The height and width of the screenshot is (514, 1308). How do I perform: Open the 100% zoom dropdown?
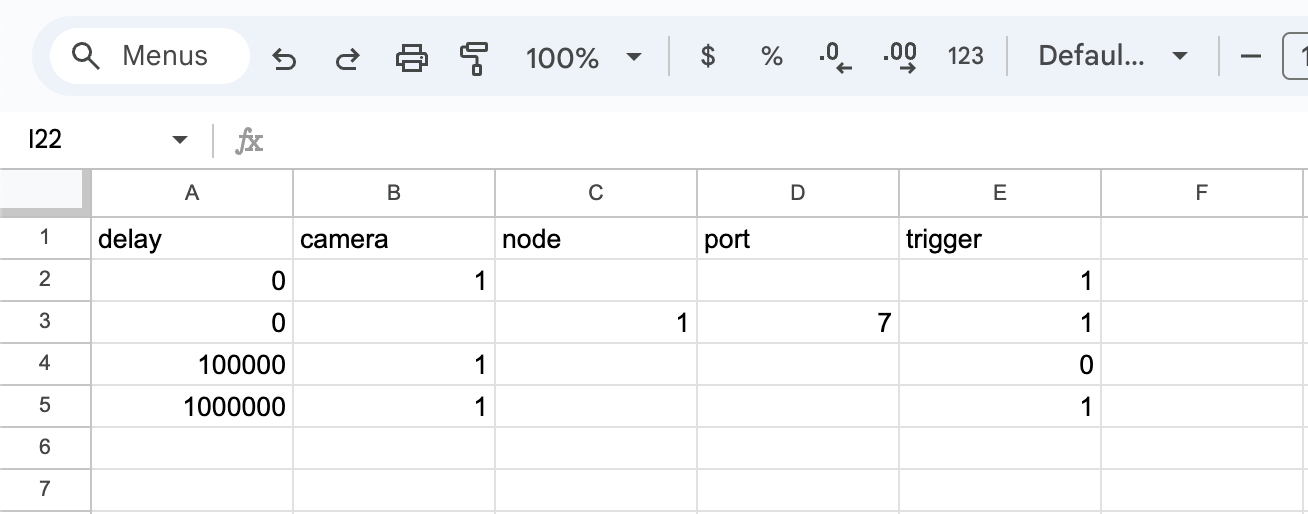click(x=584, y=57)
